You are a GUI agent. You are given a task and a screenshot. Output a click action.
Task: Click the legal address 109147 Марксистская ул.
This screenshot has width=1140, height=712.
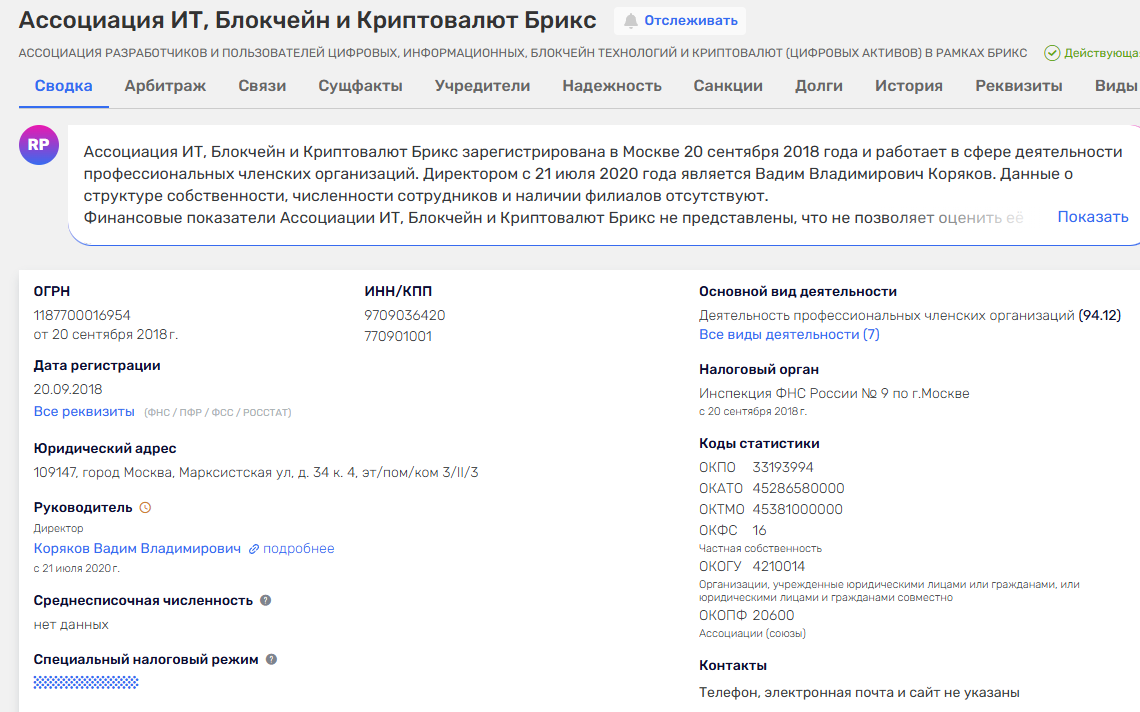click(x=256, y=472)
